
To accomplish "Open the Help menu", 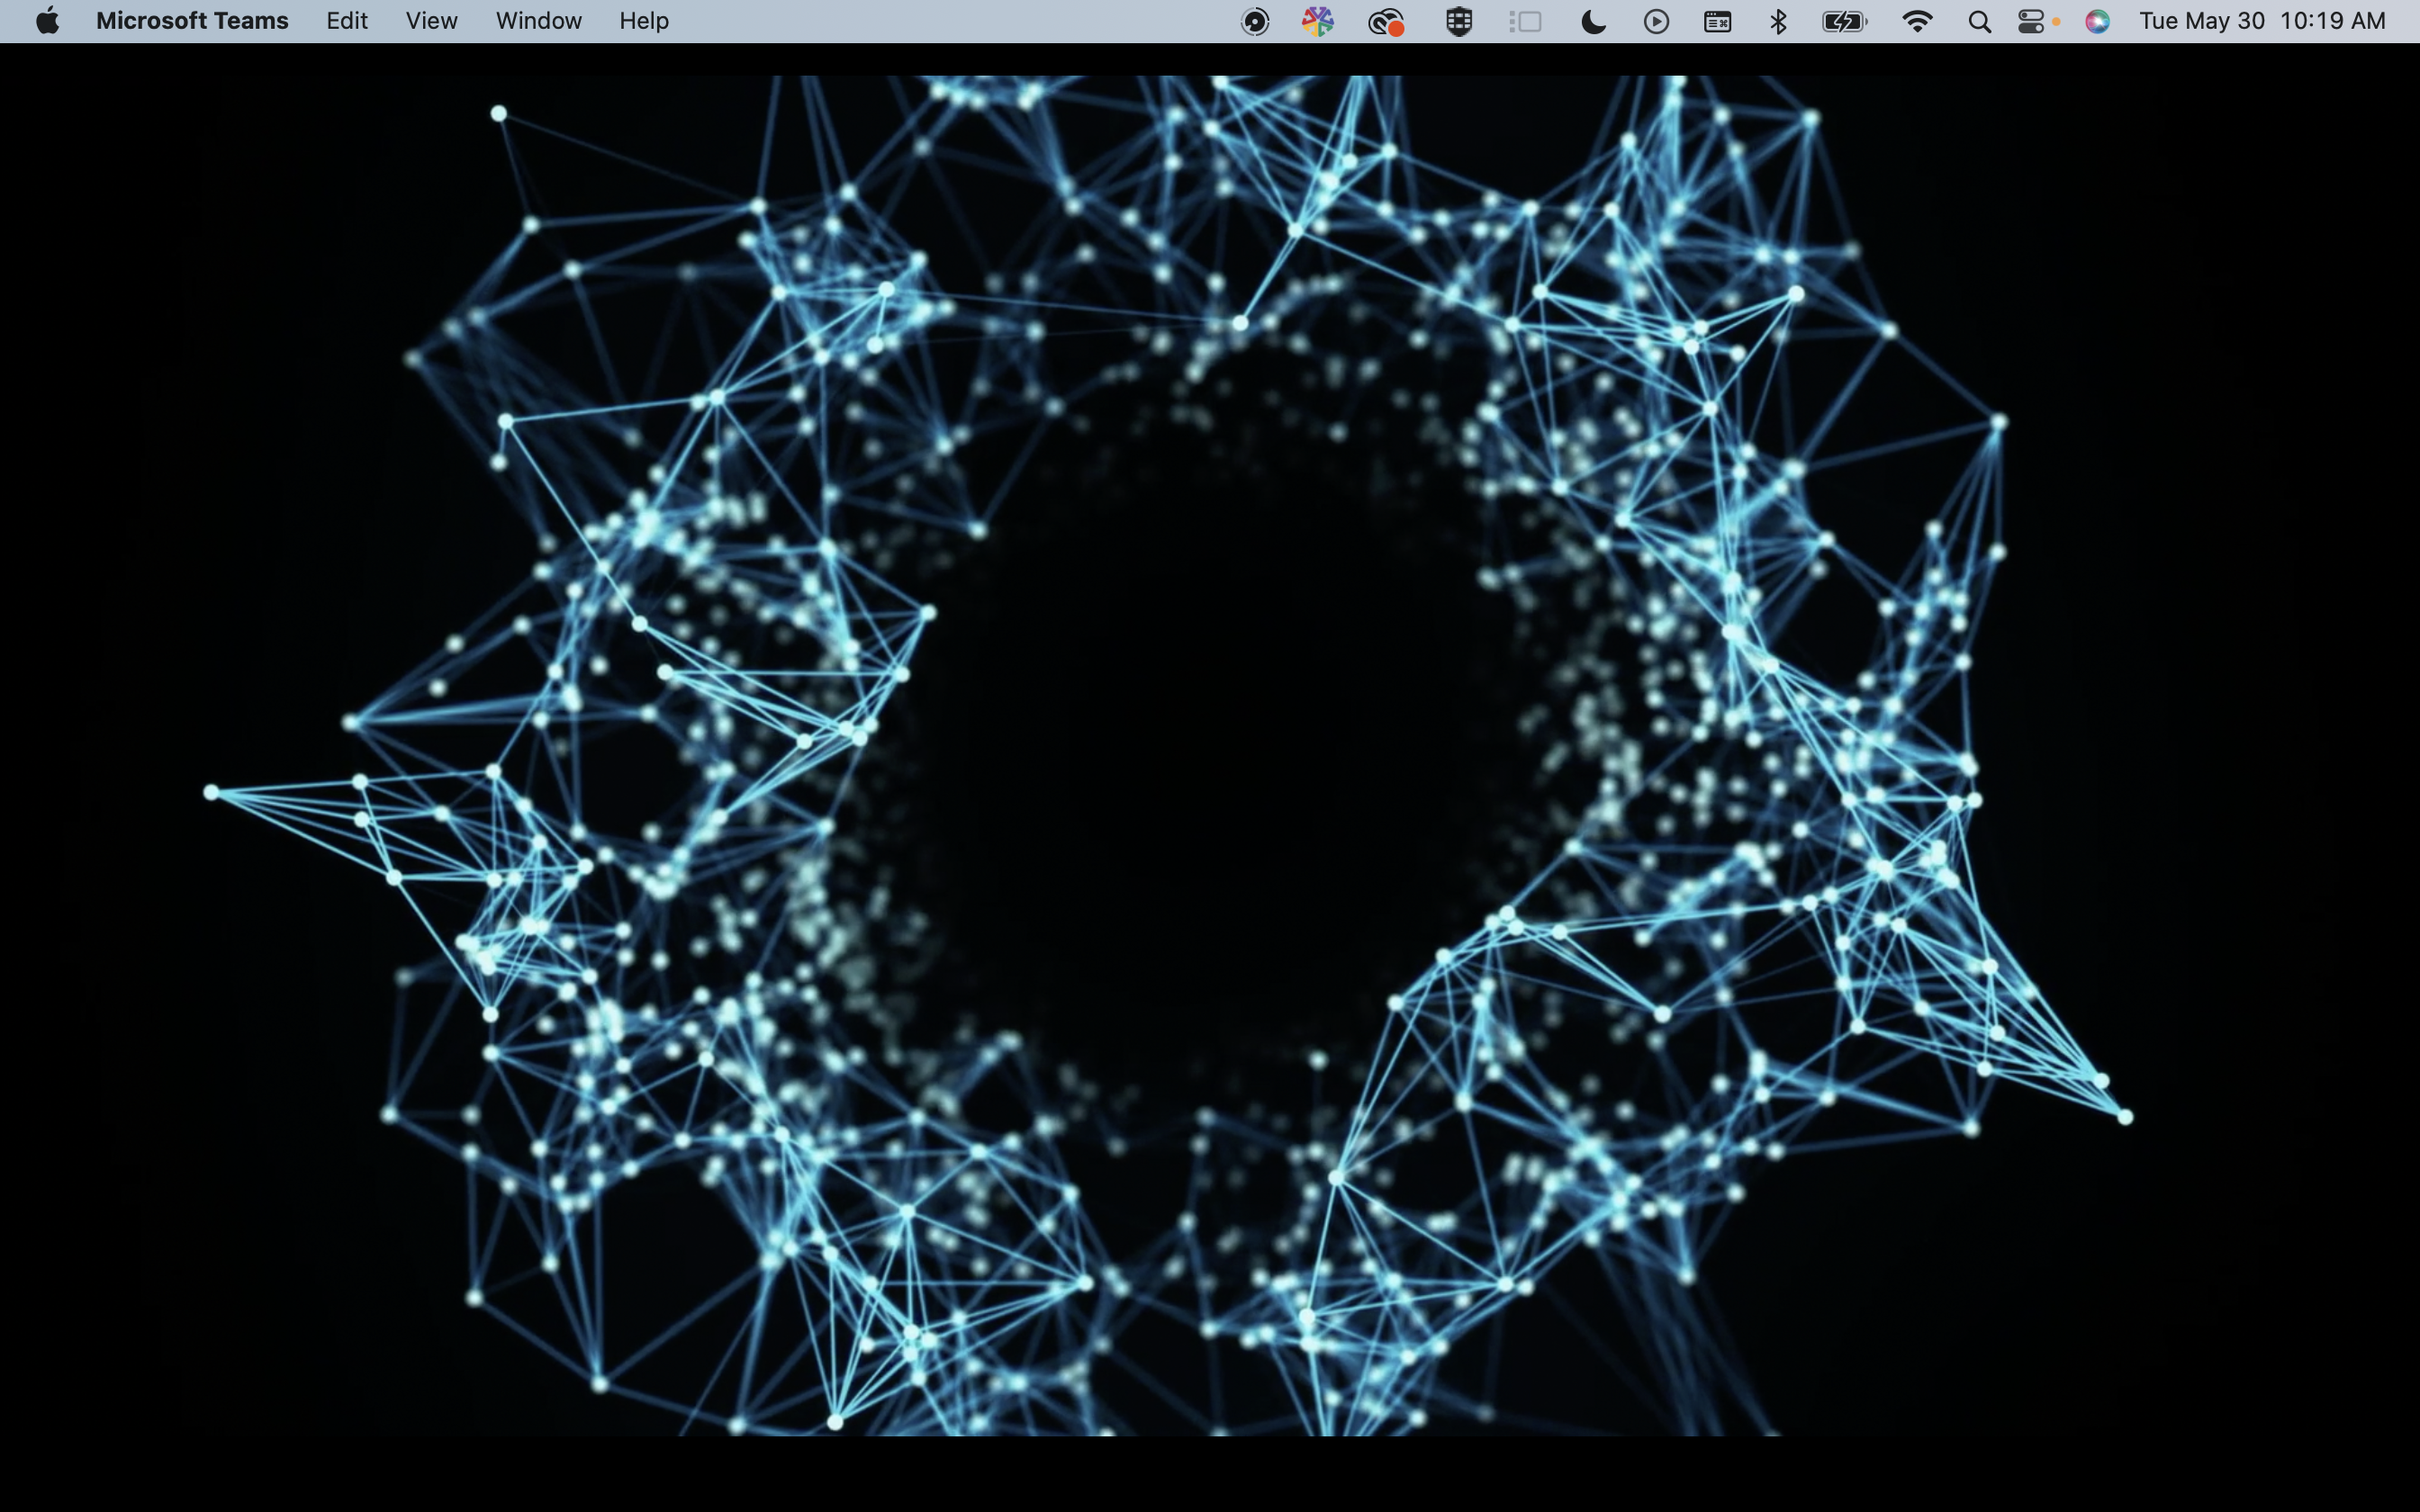I will tap(644, 21).
